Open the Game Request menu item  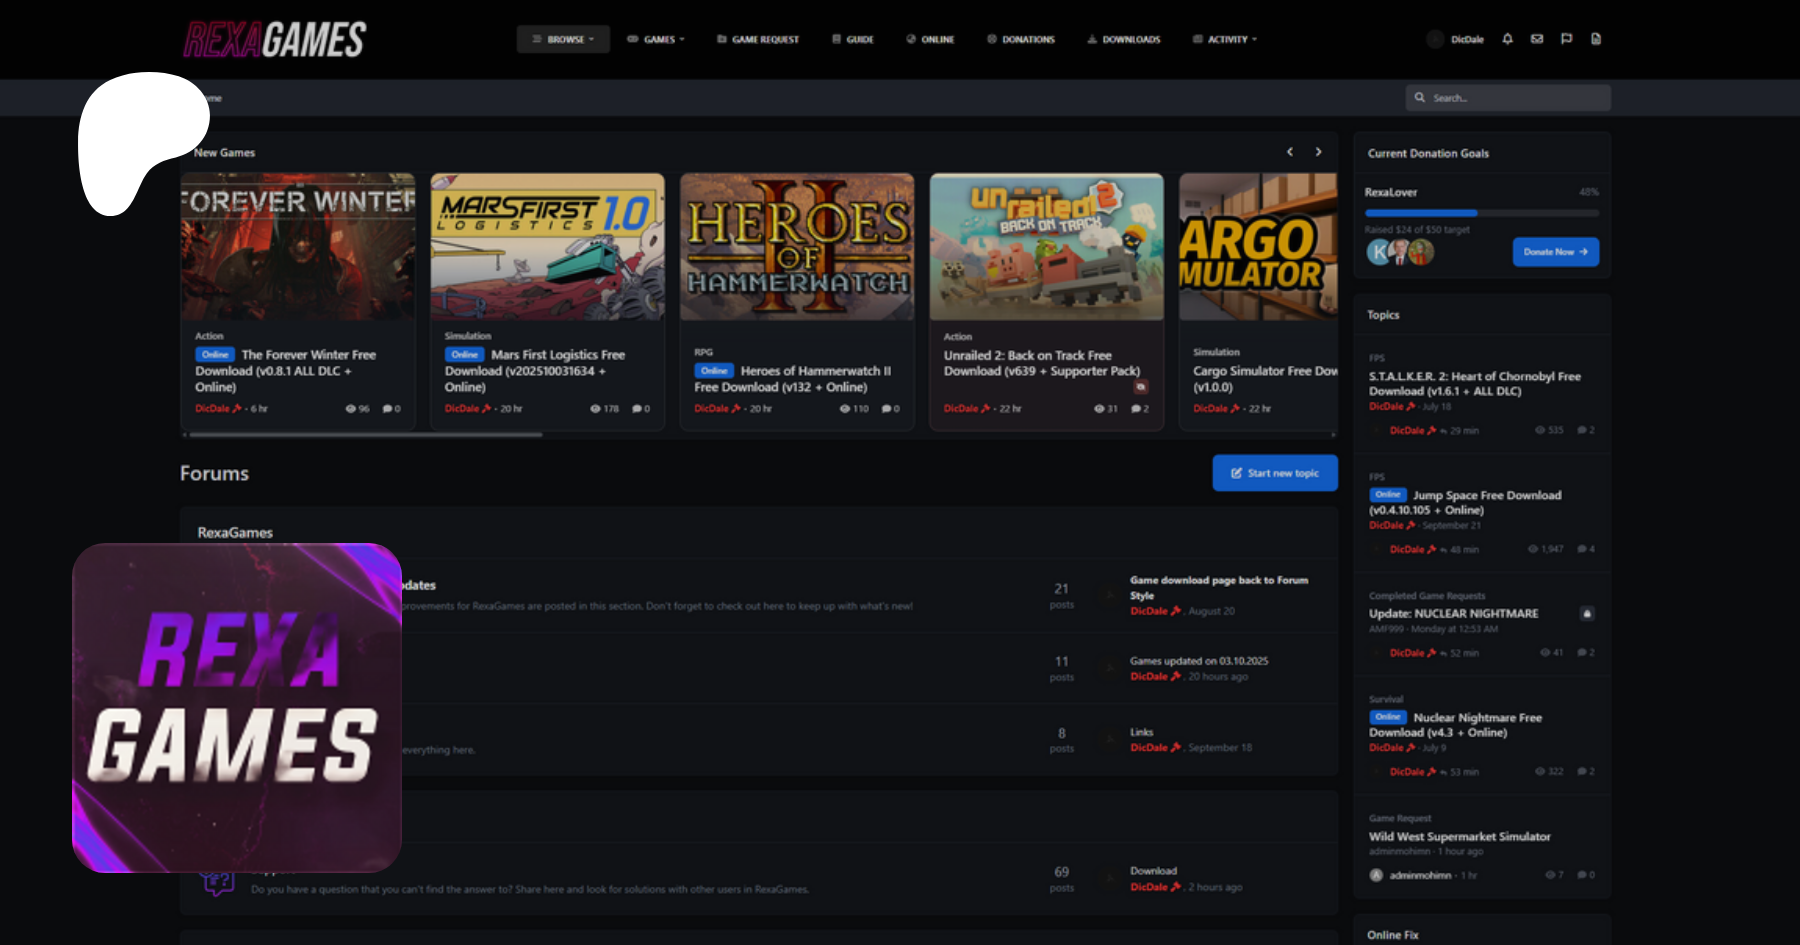tap(758, 39)
